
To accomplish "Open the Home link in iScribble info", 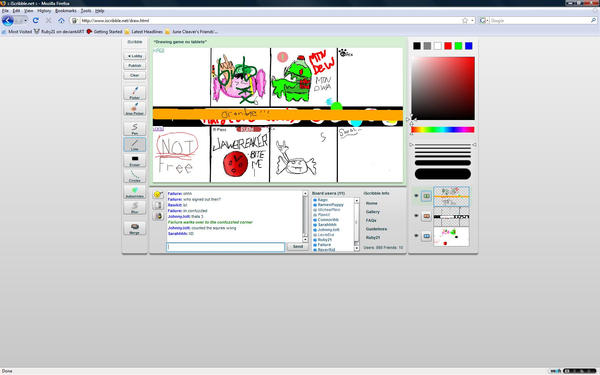I will 371,203.
